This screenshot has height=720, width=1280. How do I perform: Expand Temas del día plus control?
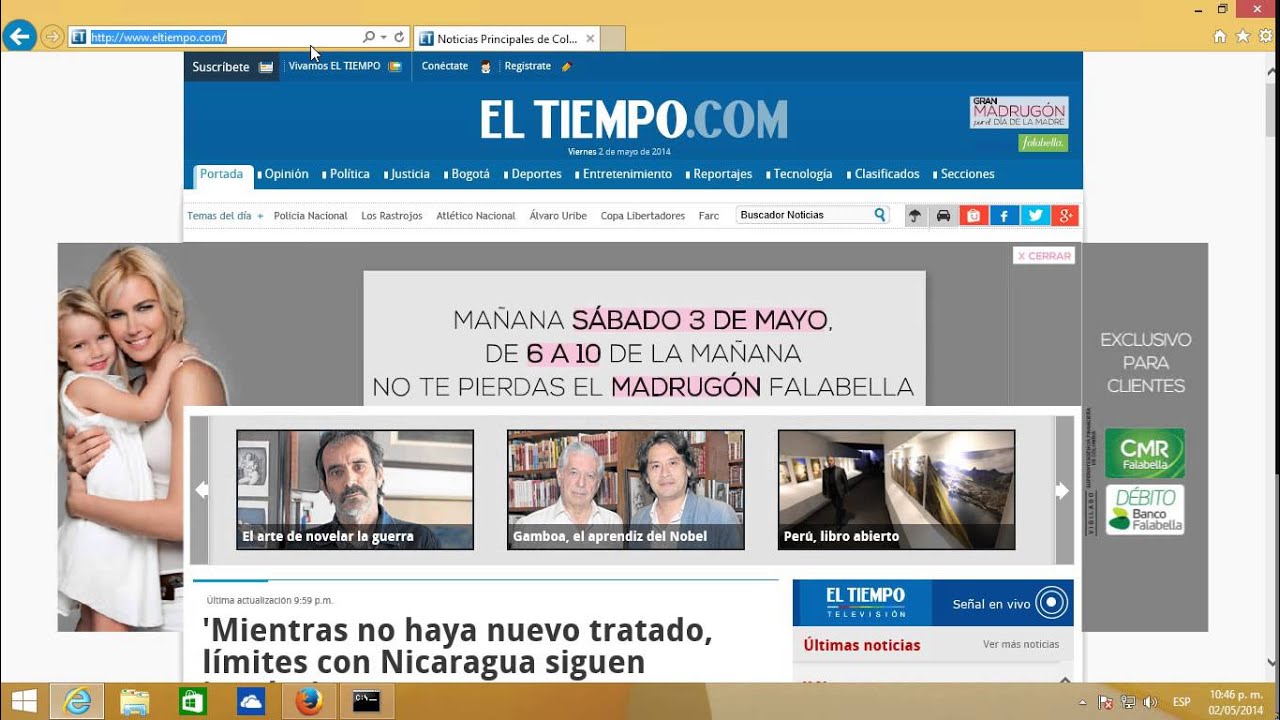point(260,216)
